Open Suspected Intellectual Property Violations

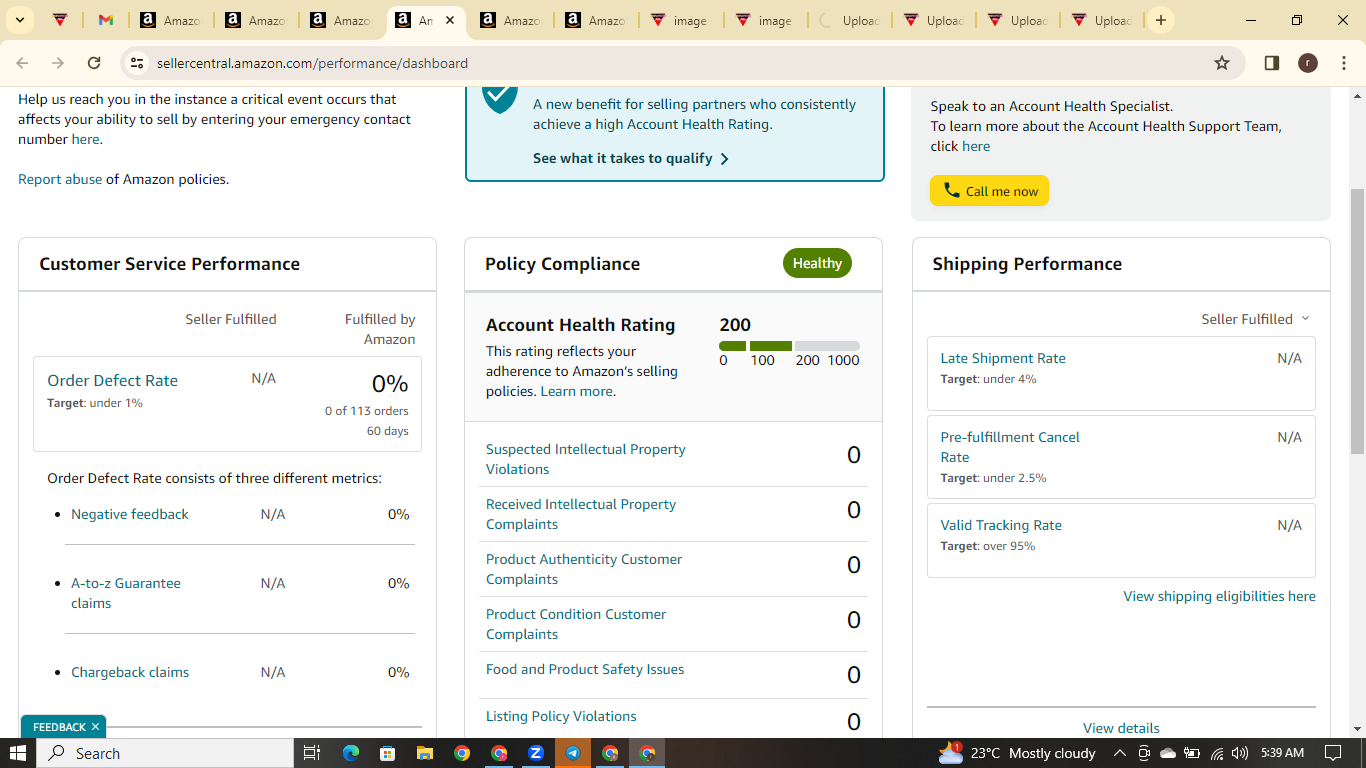click(x=586, y=459)
